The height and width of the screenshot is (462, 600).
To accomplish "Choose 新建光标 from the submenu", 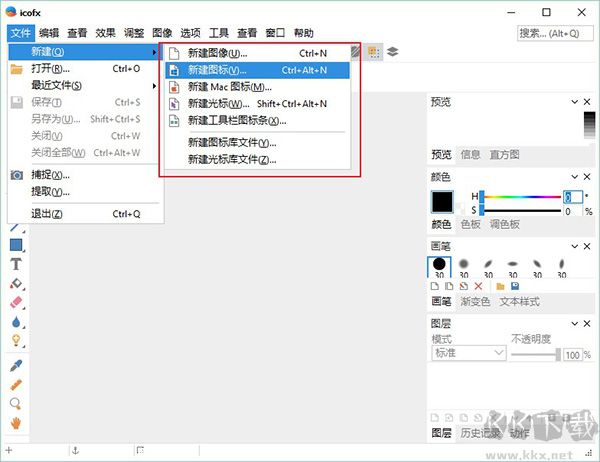I will coord(258,104).
